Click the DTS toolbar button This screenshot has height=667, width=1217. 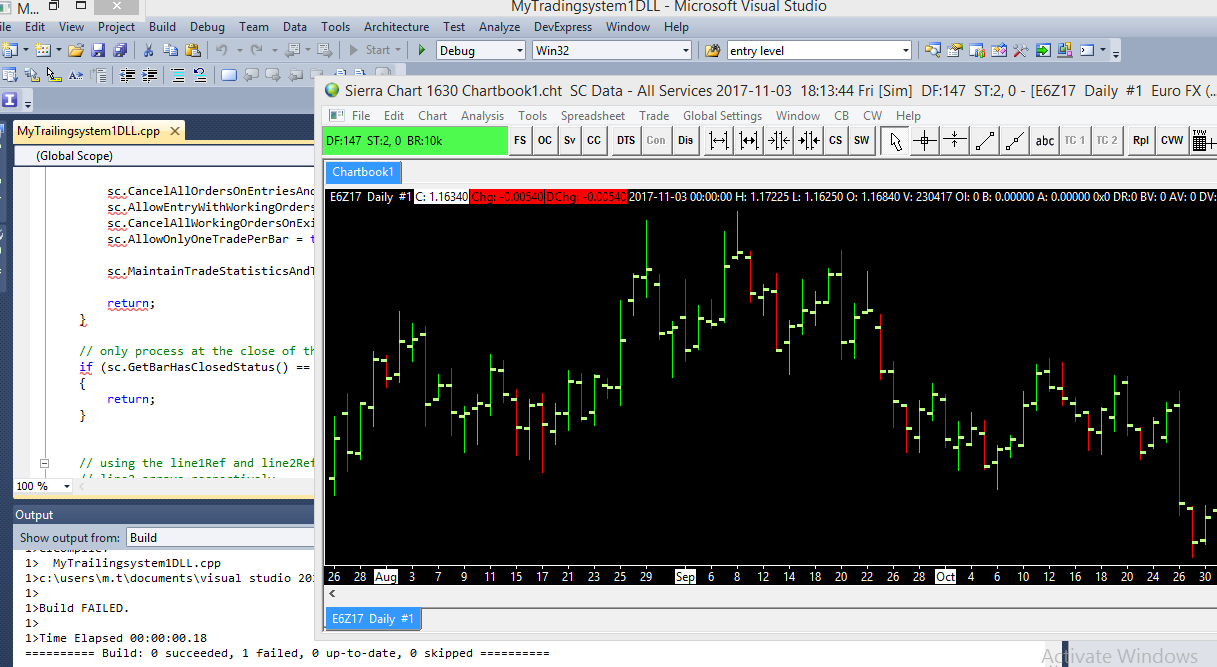626,141
